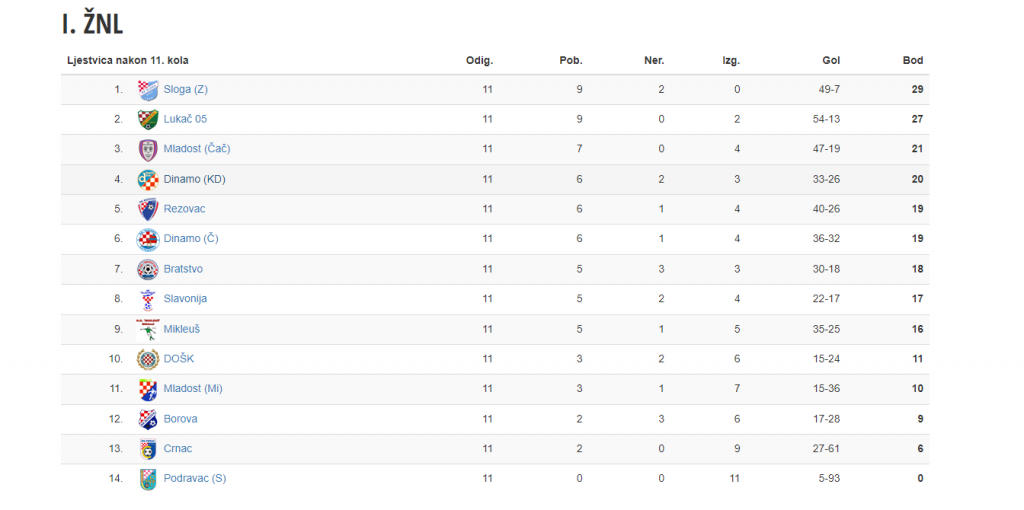
Task: Open the Mladost (Mi) team link
Action: (193, 389)
